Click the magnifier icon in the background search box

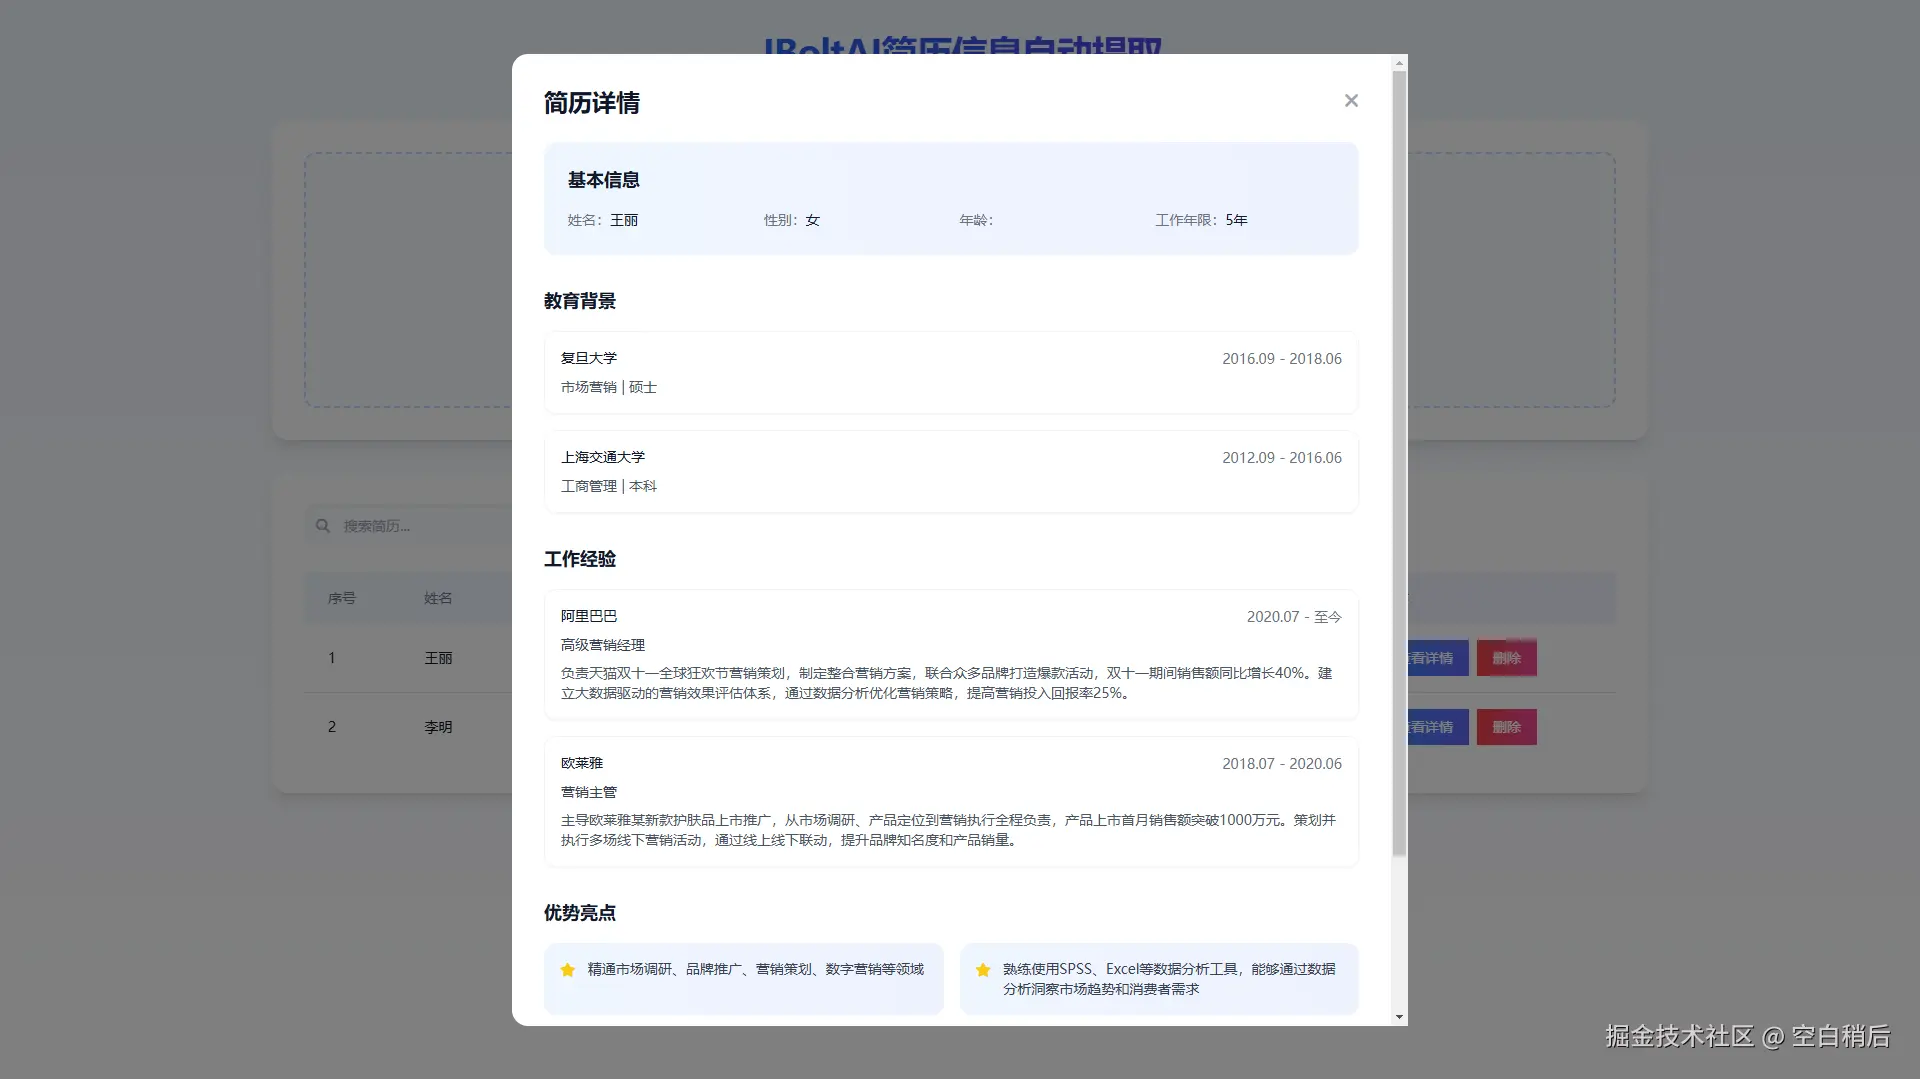(x=323, y=526)
